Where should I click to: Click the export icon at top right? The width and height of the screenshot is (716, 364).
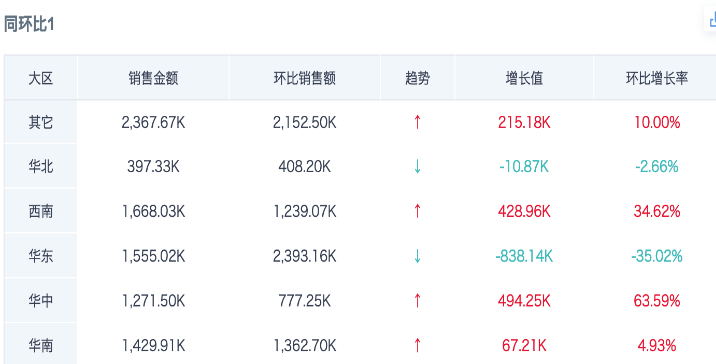[712, 21]
